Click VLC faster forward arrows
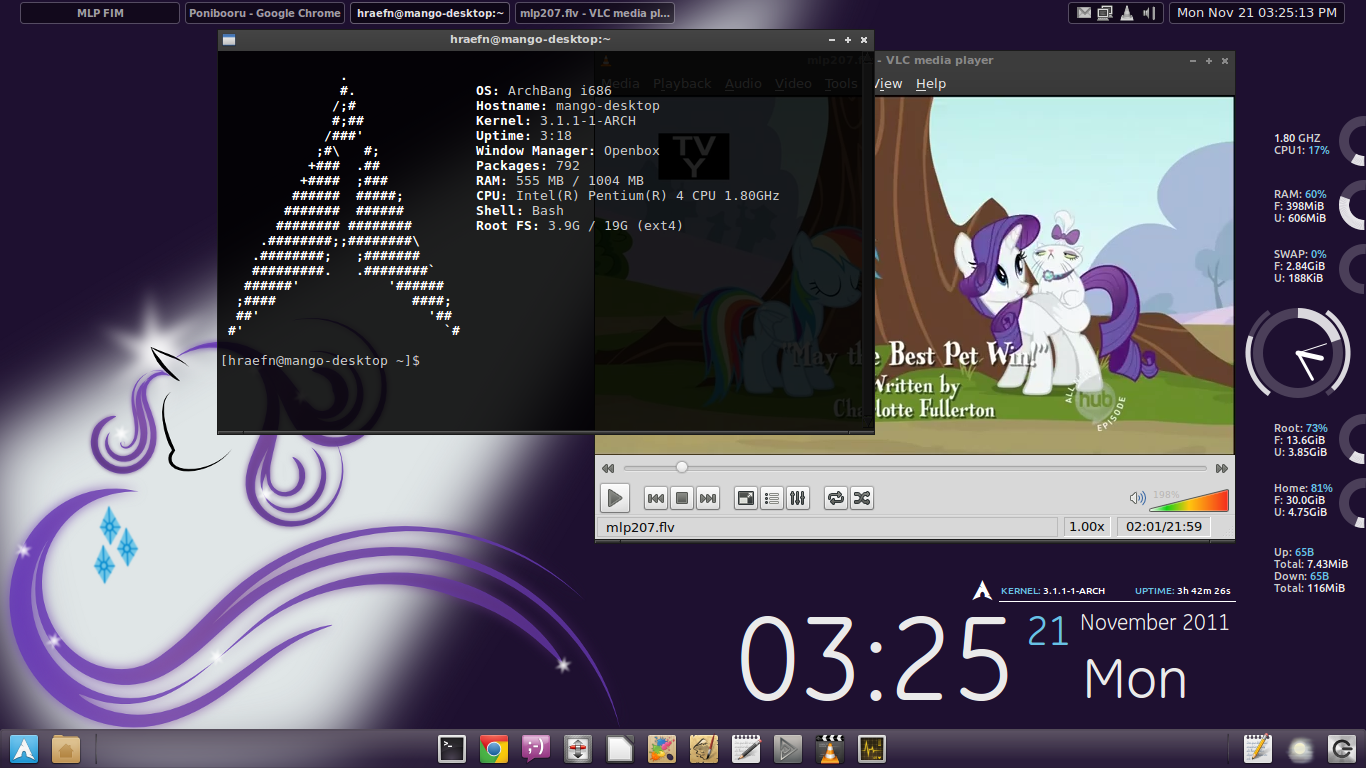The width and height of the screenshot is (1366, 768). tap(1221, 468)
